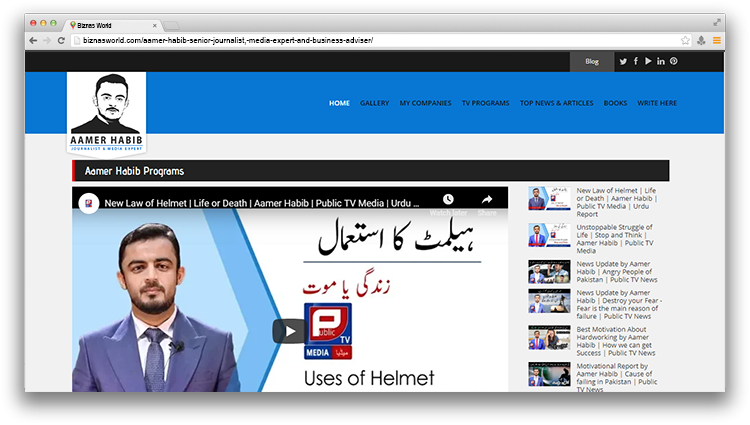Open the BOOKS menu item
Viewport: 750px width, 425px height.
pos(615,103)
